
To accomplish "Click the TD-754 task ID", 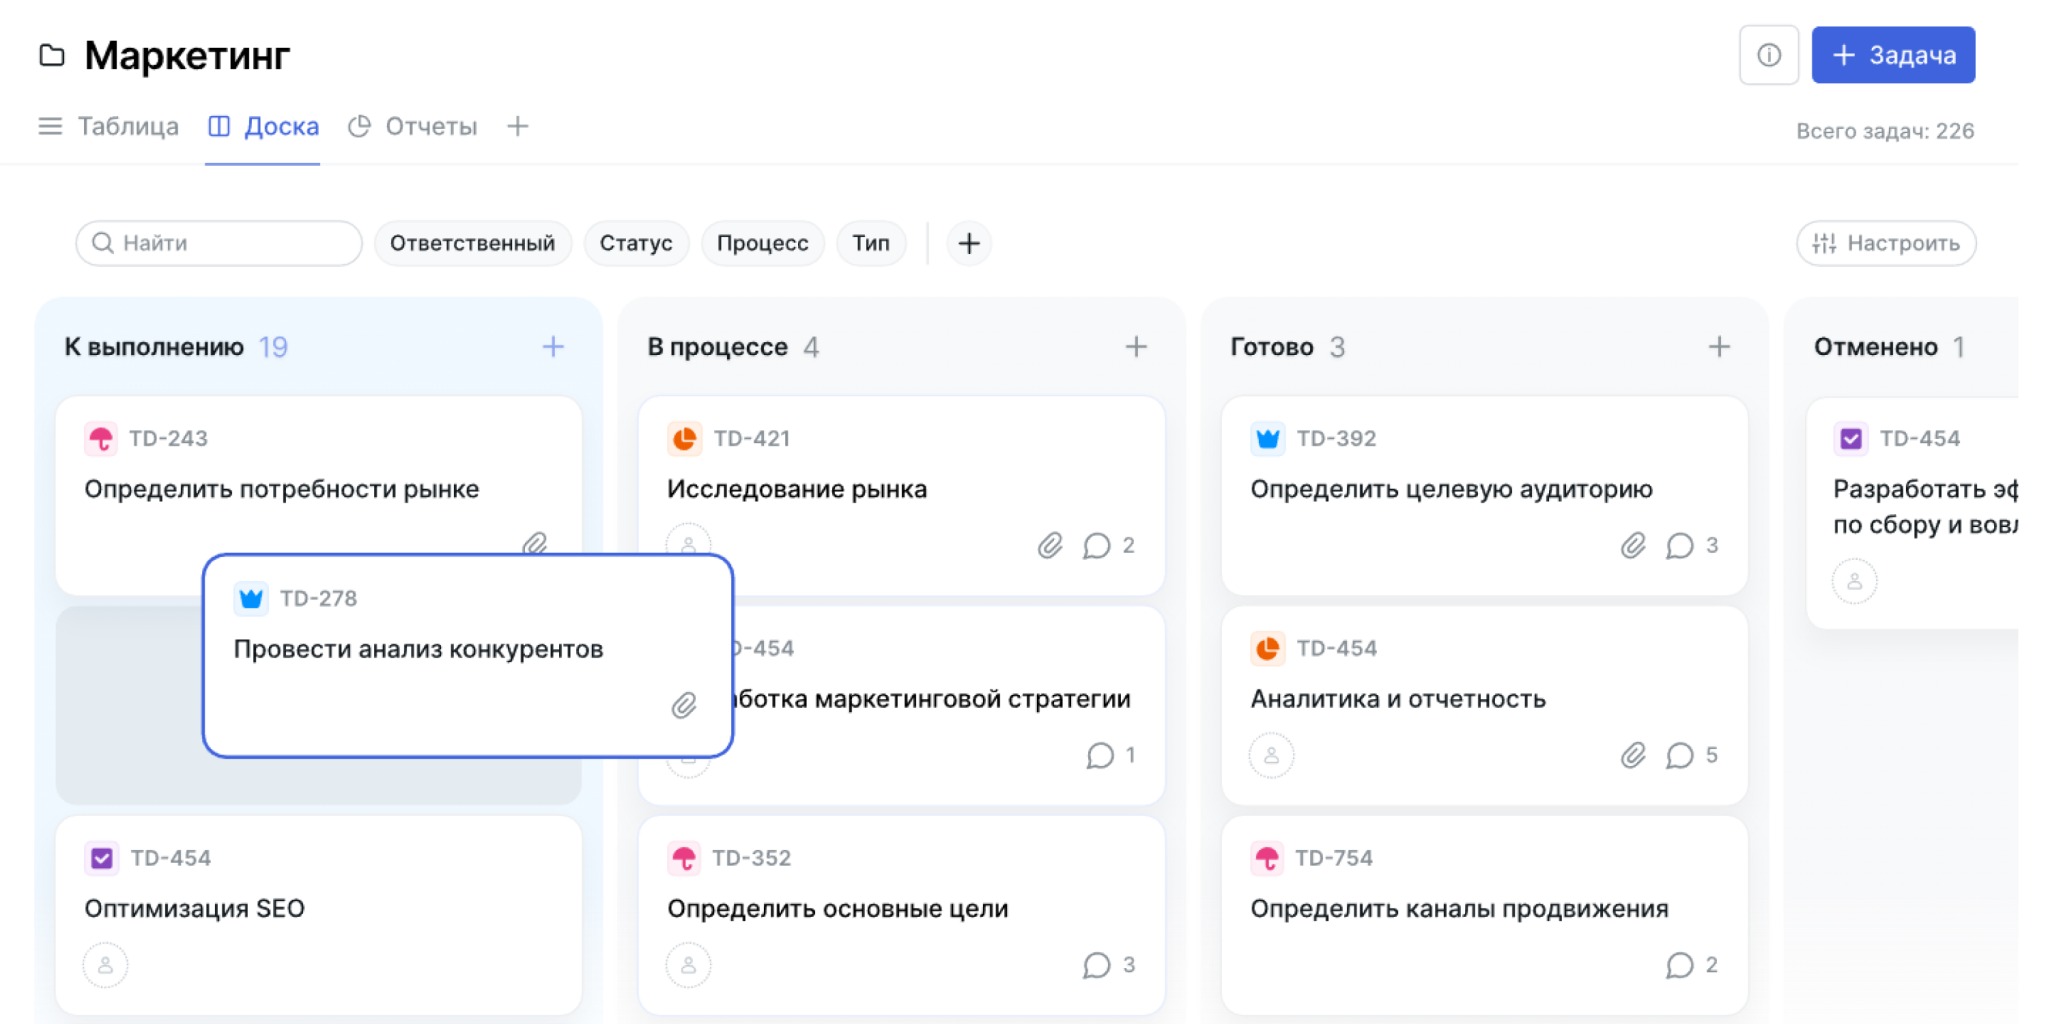I will [1334, 858].
